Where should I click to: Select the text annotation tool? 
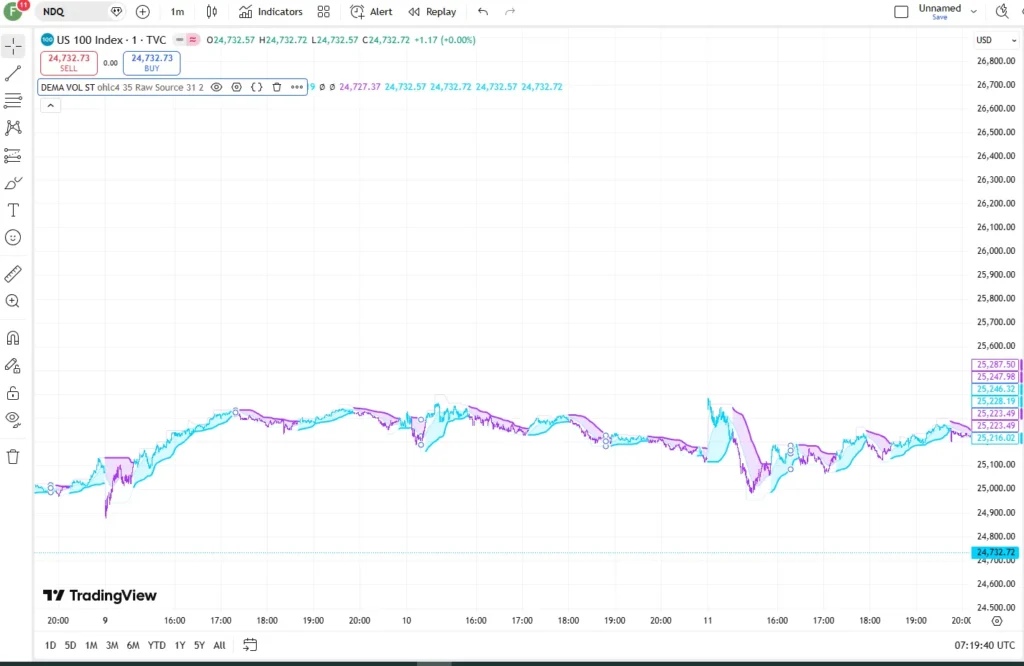13,210
